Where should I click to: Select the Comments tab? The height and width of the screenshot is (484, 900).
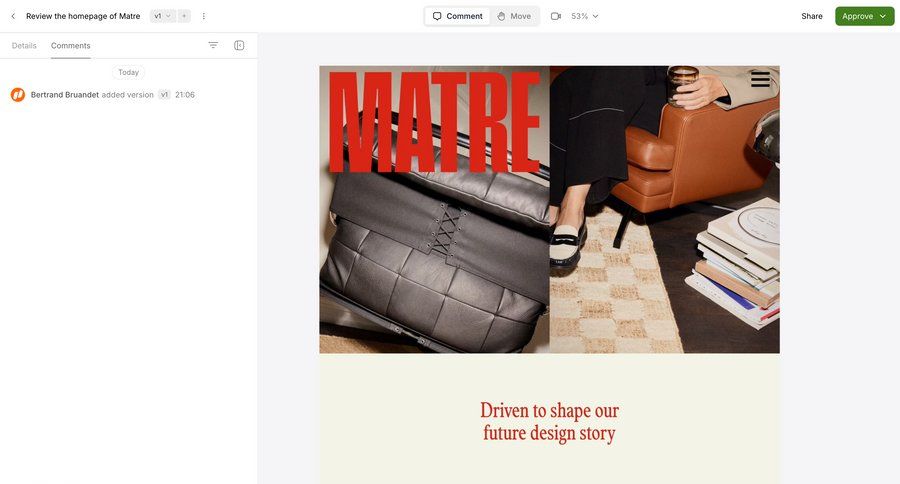click(71, 45)
